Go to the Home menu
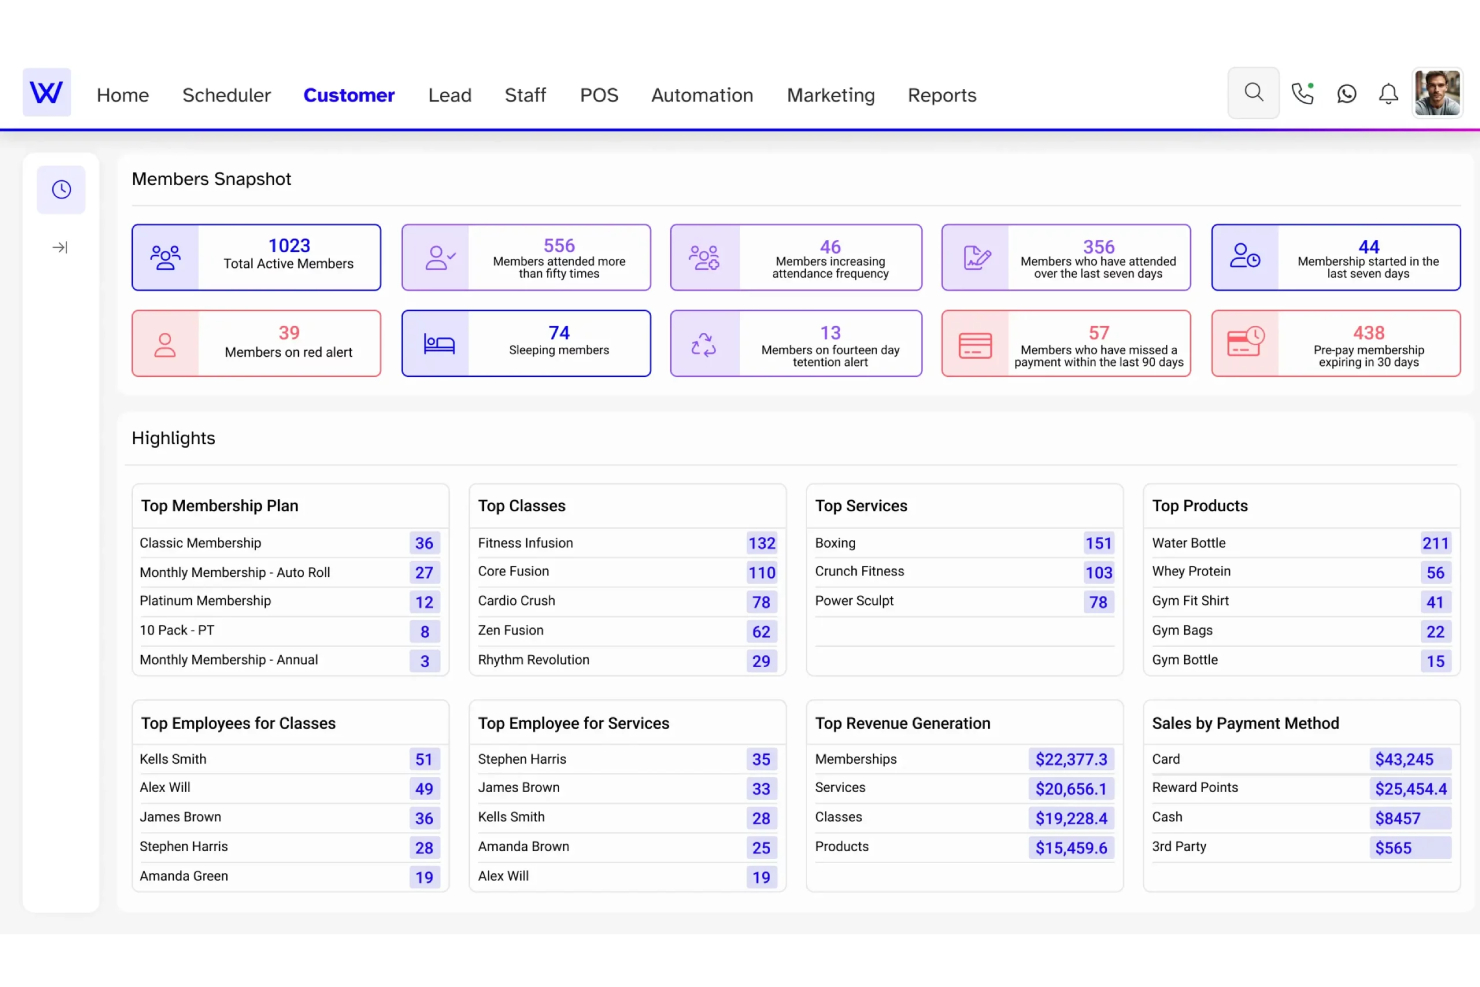This screenshot has height=987, width=1480. point(123,95)
